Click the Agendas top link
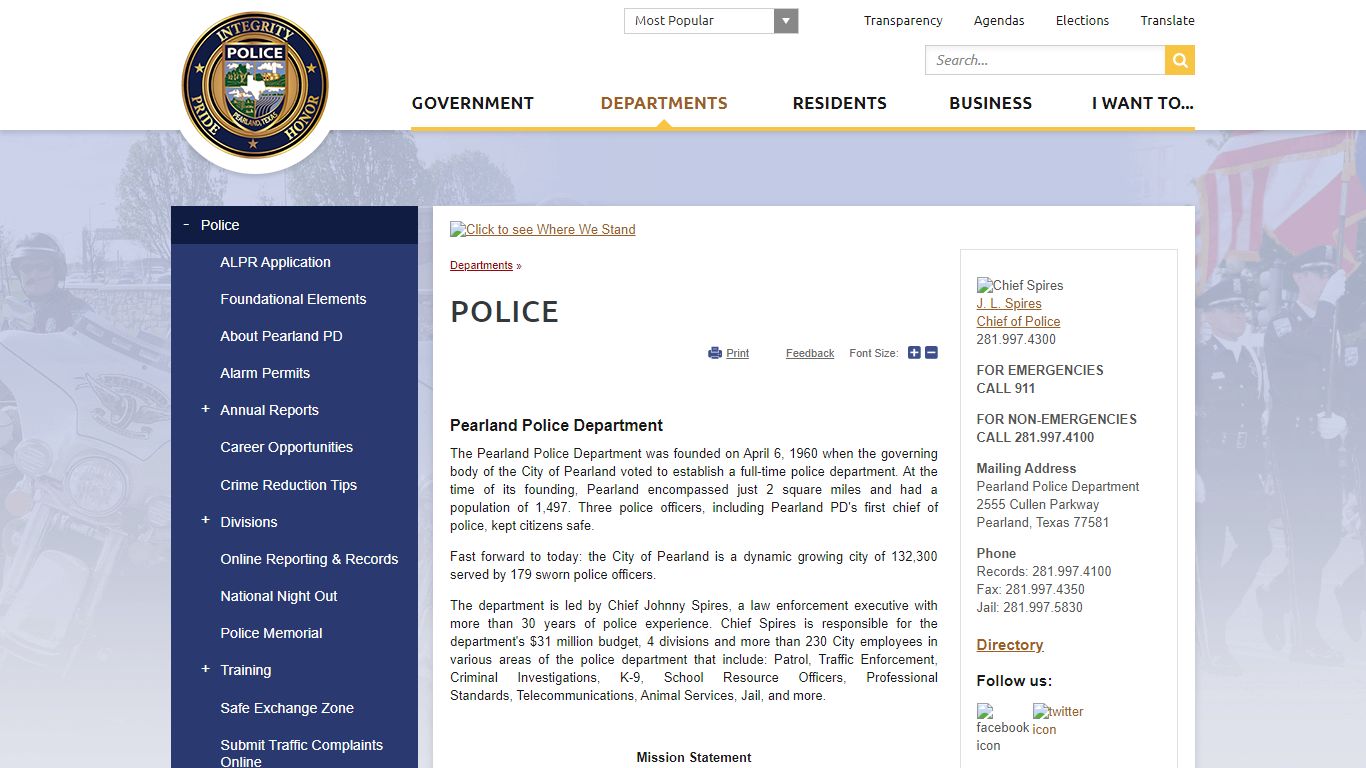The width and height of the screenshot is (1366, 768). (999, 20)
